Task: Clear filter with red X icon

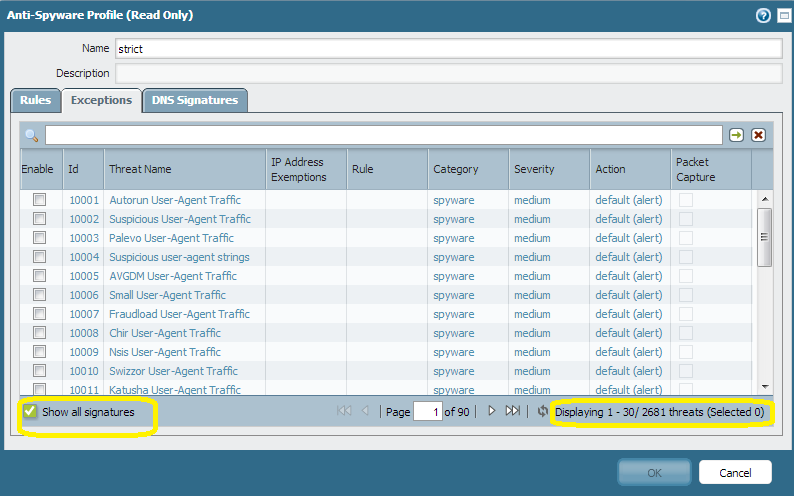Action: [x=758, y=135]
